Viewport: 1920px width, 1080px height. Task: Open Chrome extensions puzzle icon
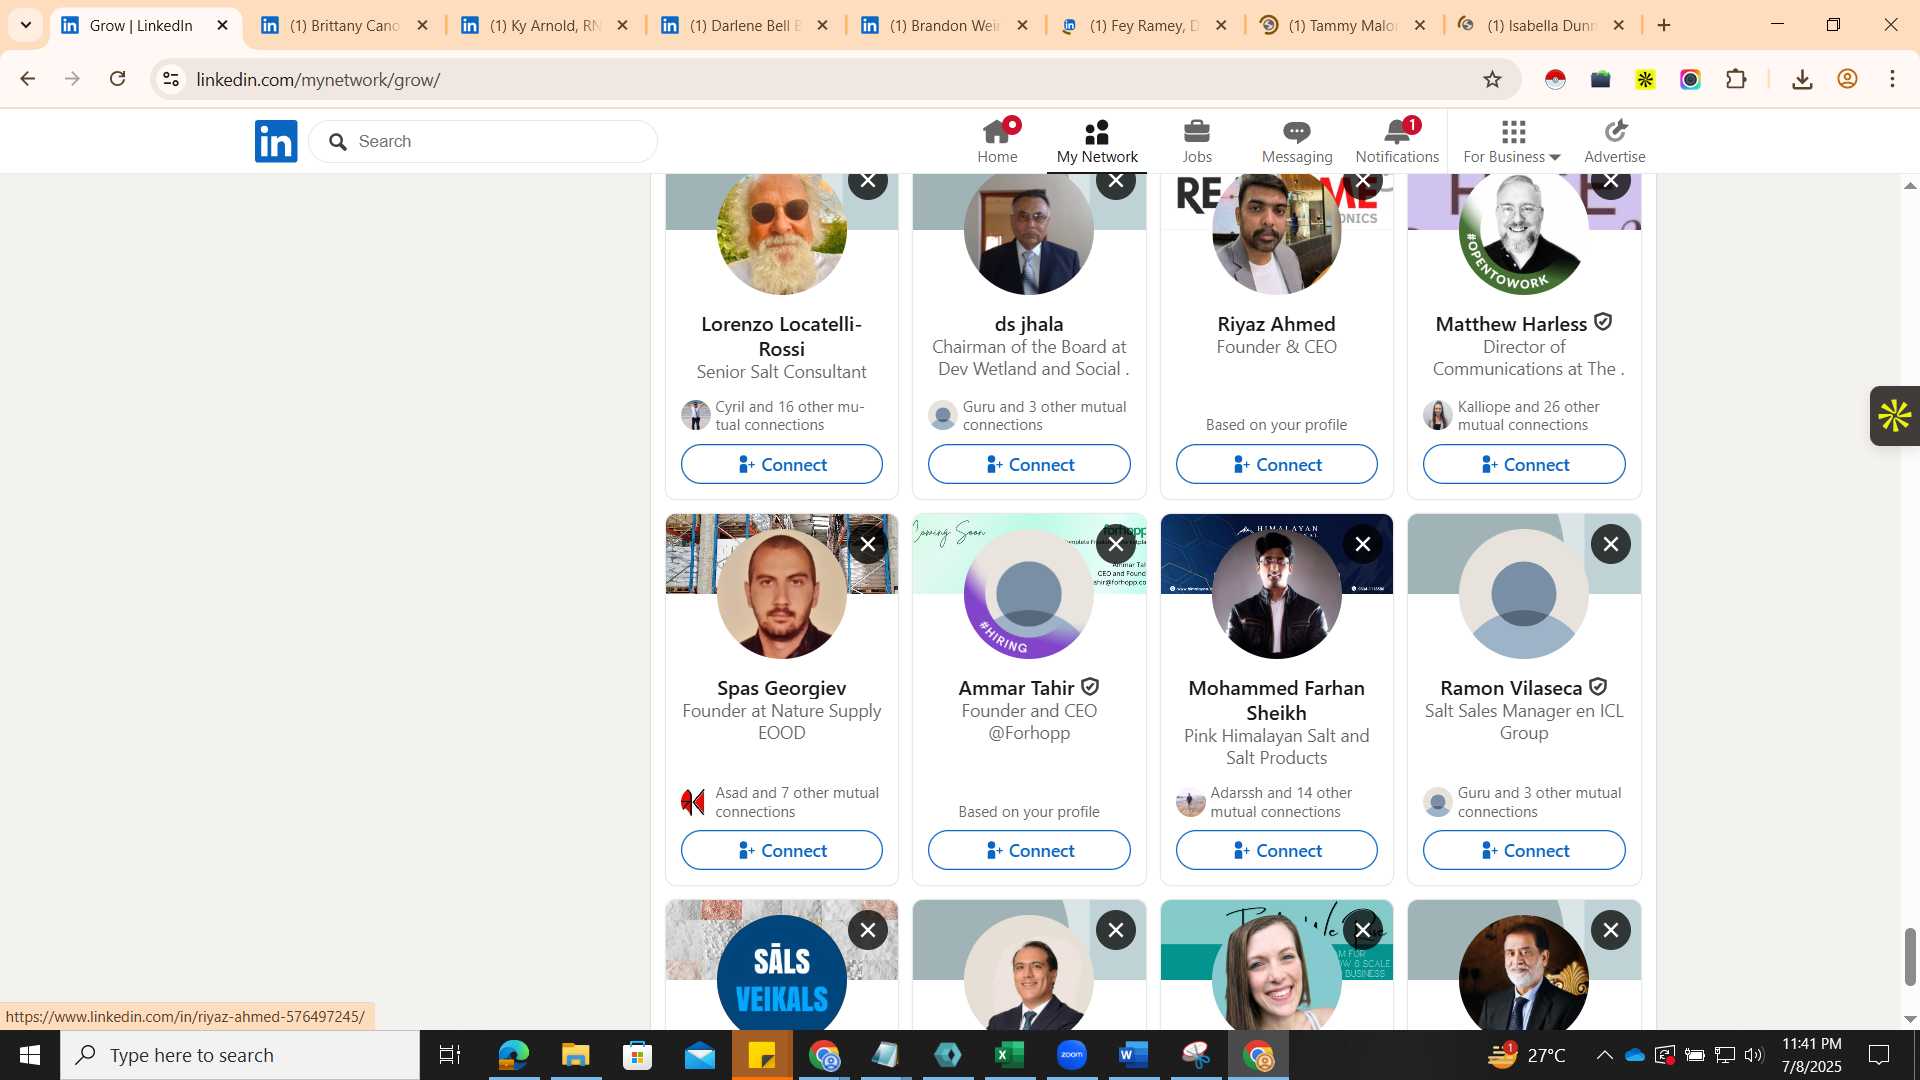1736,79
